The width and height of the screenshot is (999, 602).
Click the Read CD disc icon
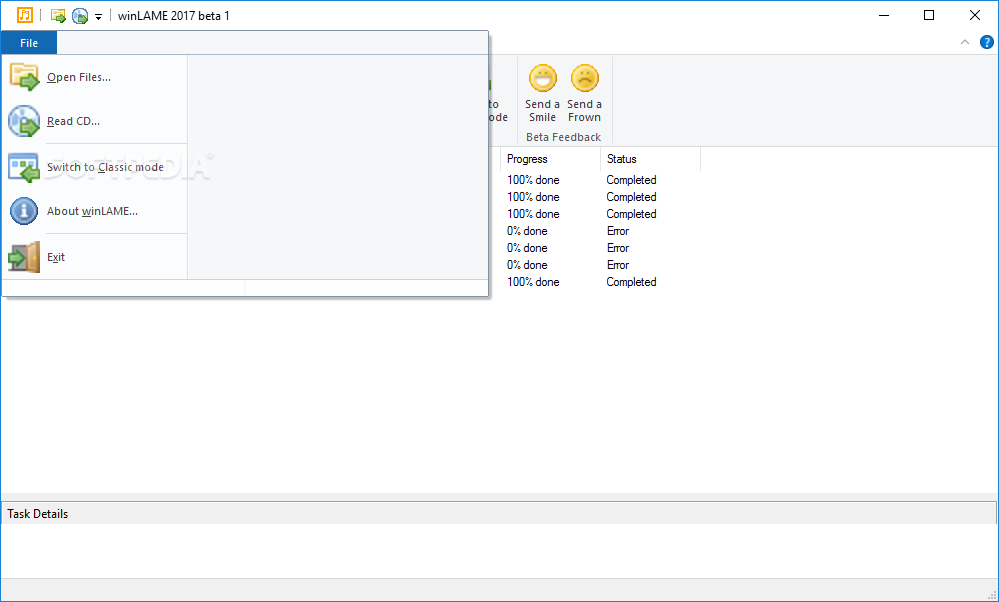point(24,121)
